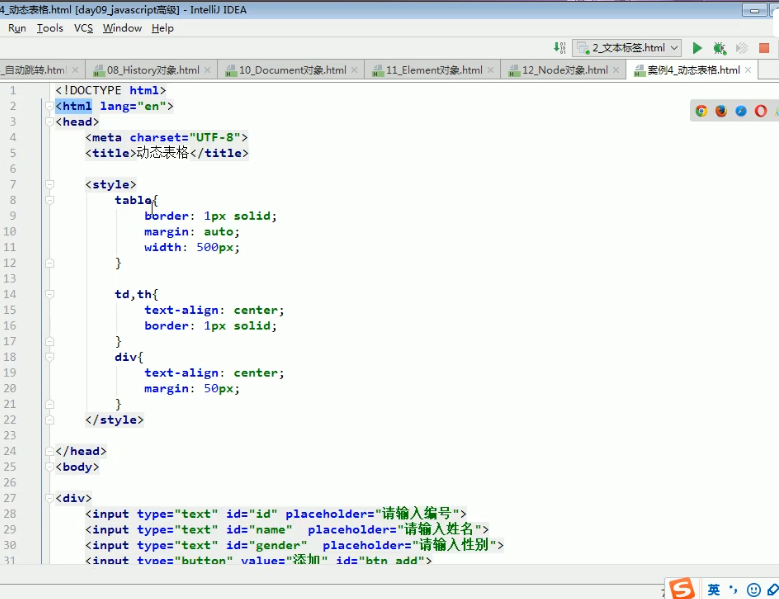This screenshot has height=599, width=779.
Task: Collapse the body tag fold on line 25
Action: (x=49, y=467)
